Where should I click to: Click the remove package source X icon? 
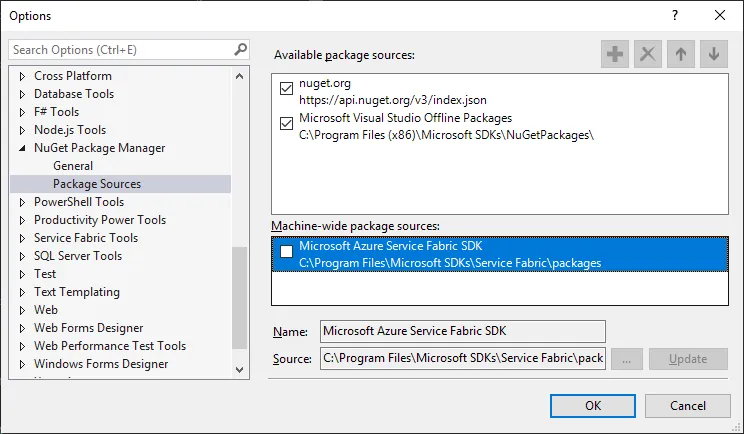[x=648, y=55]
